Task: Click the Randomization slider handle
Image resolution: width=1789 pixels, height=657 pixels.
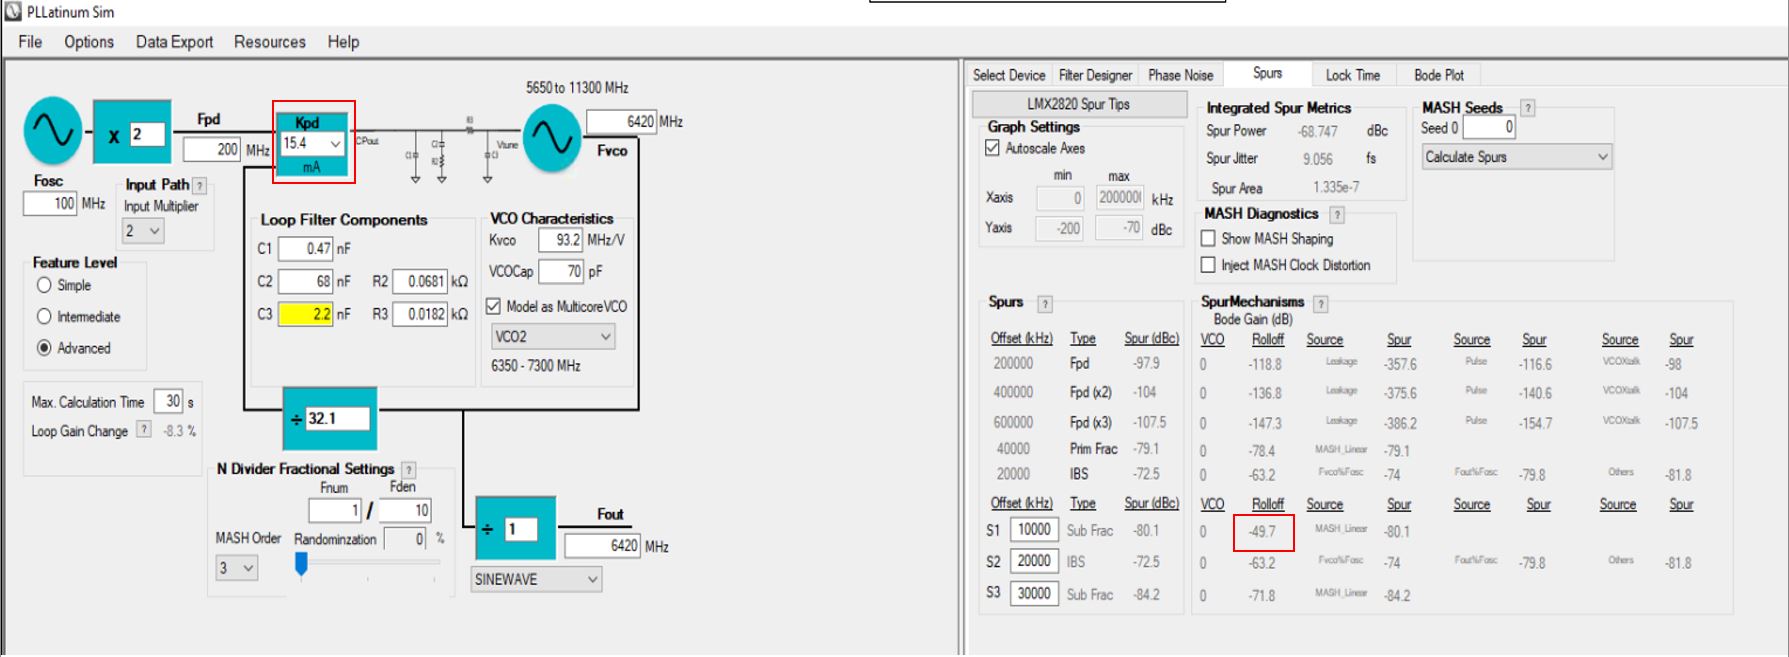Action: (x=301, y=565)
